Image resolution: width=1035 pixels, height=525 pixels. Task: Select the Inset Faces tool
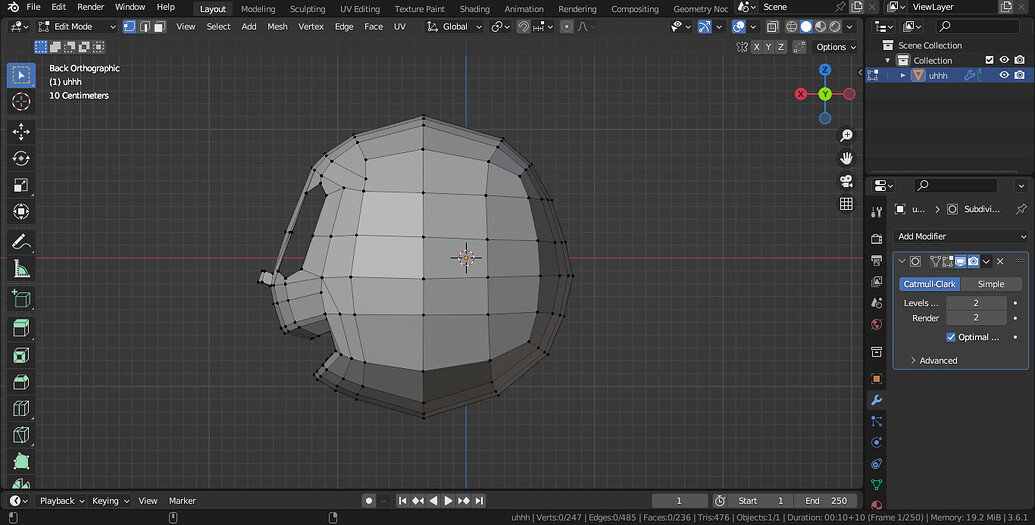(x=21, y=355)
